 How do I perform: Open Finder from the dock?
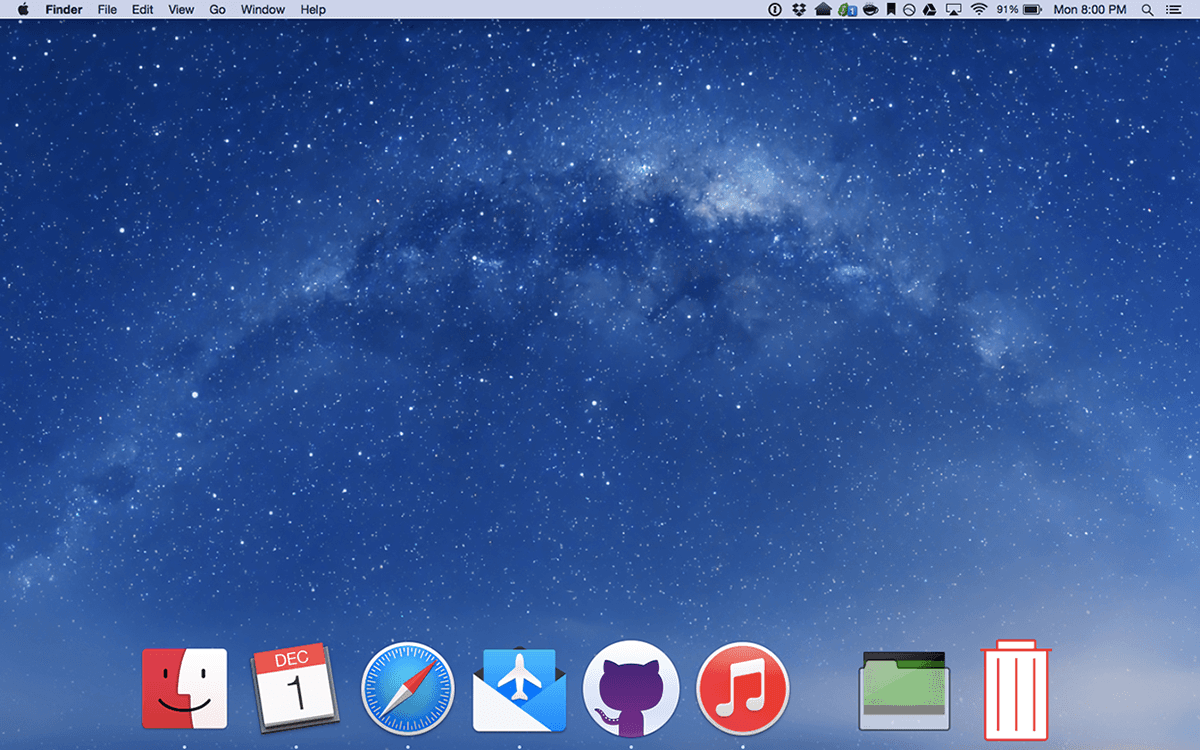pyautogui.click(x=184, y=688)
